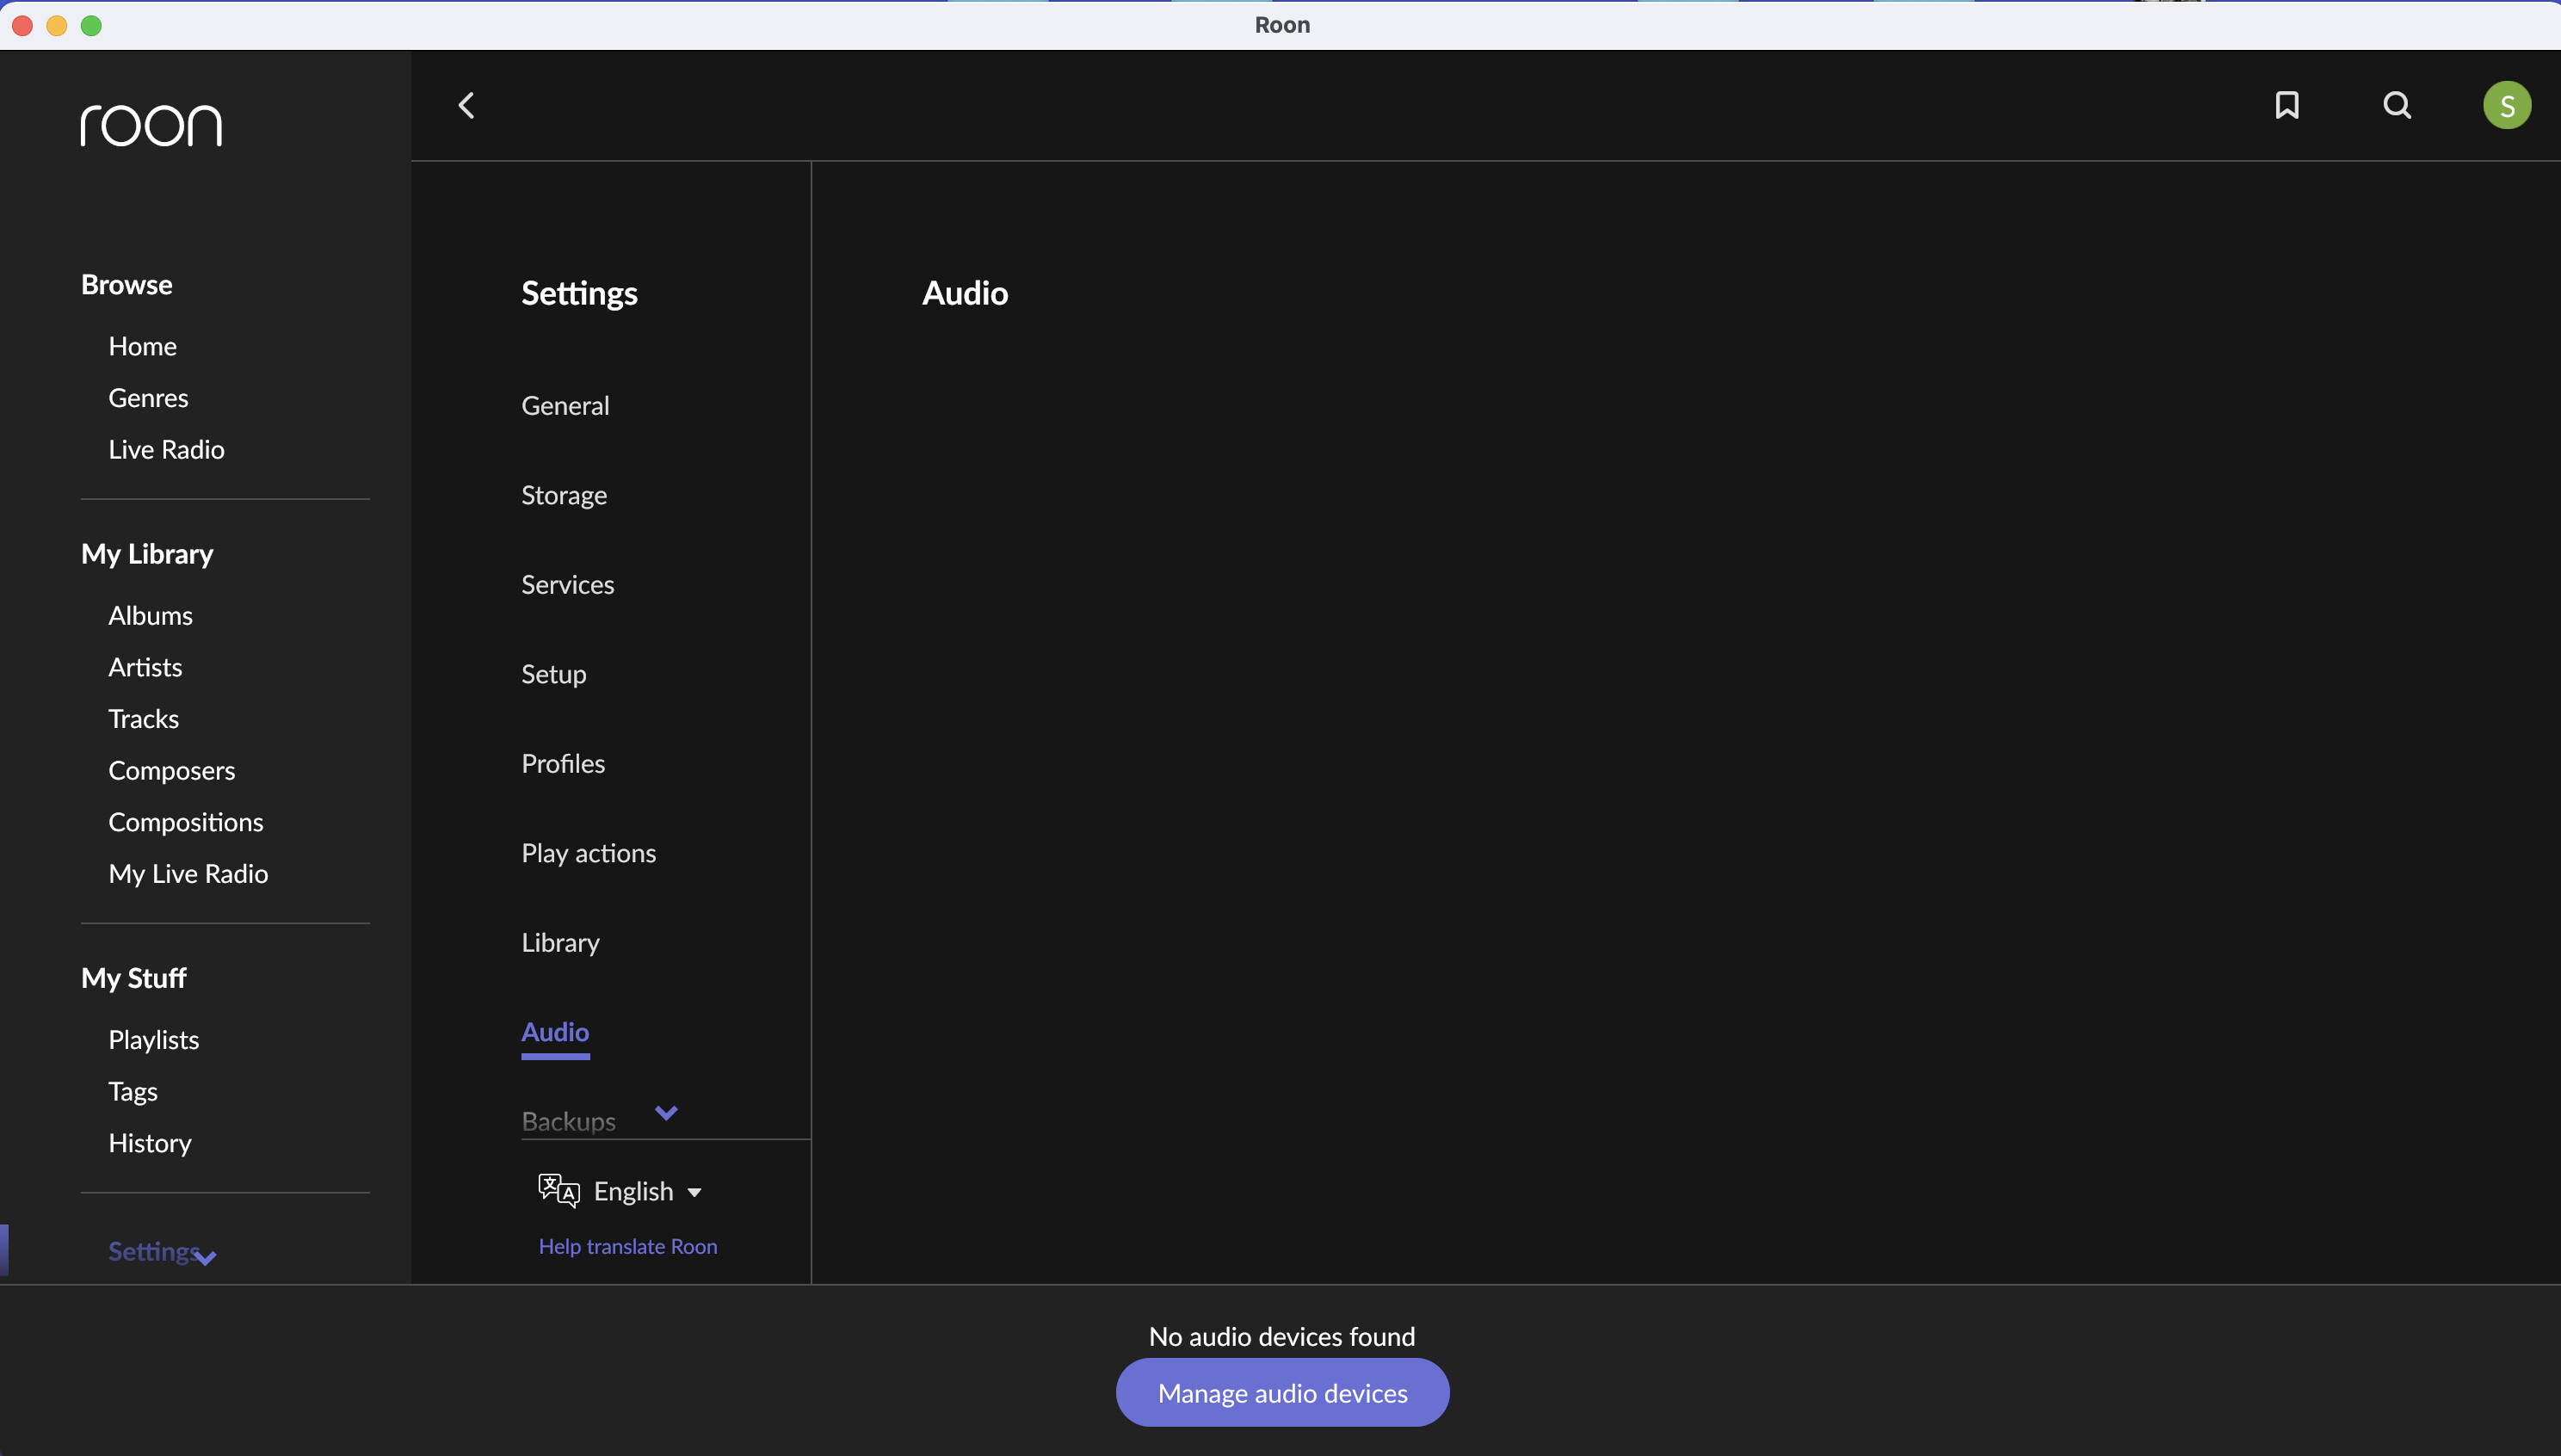The height and width of the screenshot is (1456, 2561).
Task: Open Backups settings tab
Action: 568,1121
